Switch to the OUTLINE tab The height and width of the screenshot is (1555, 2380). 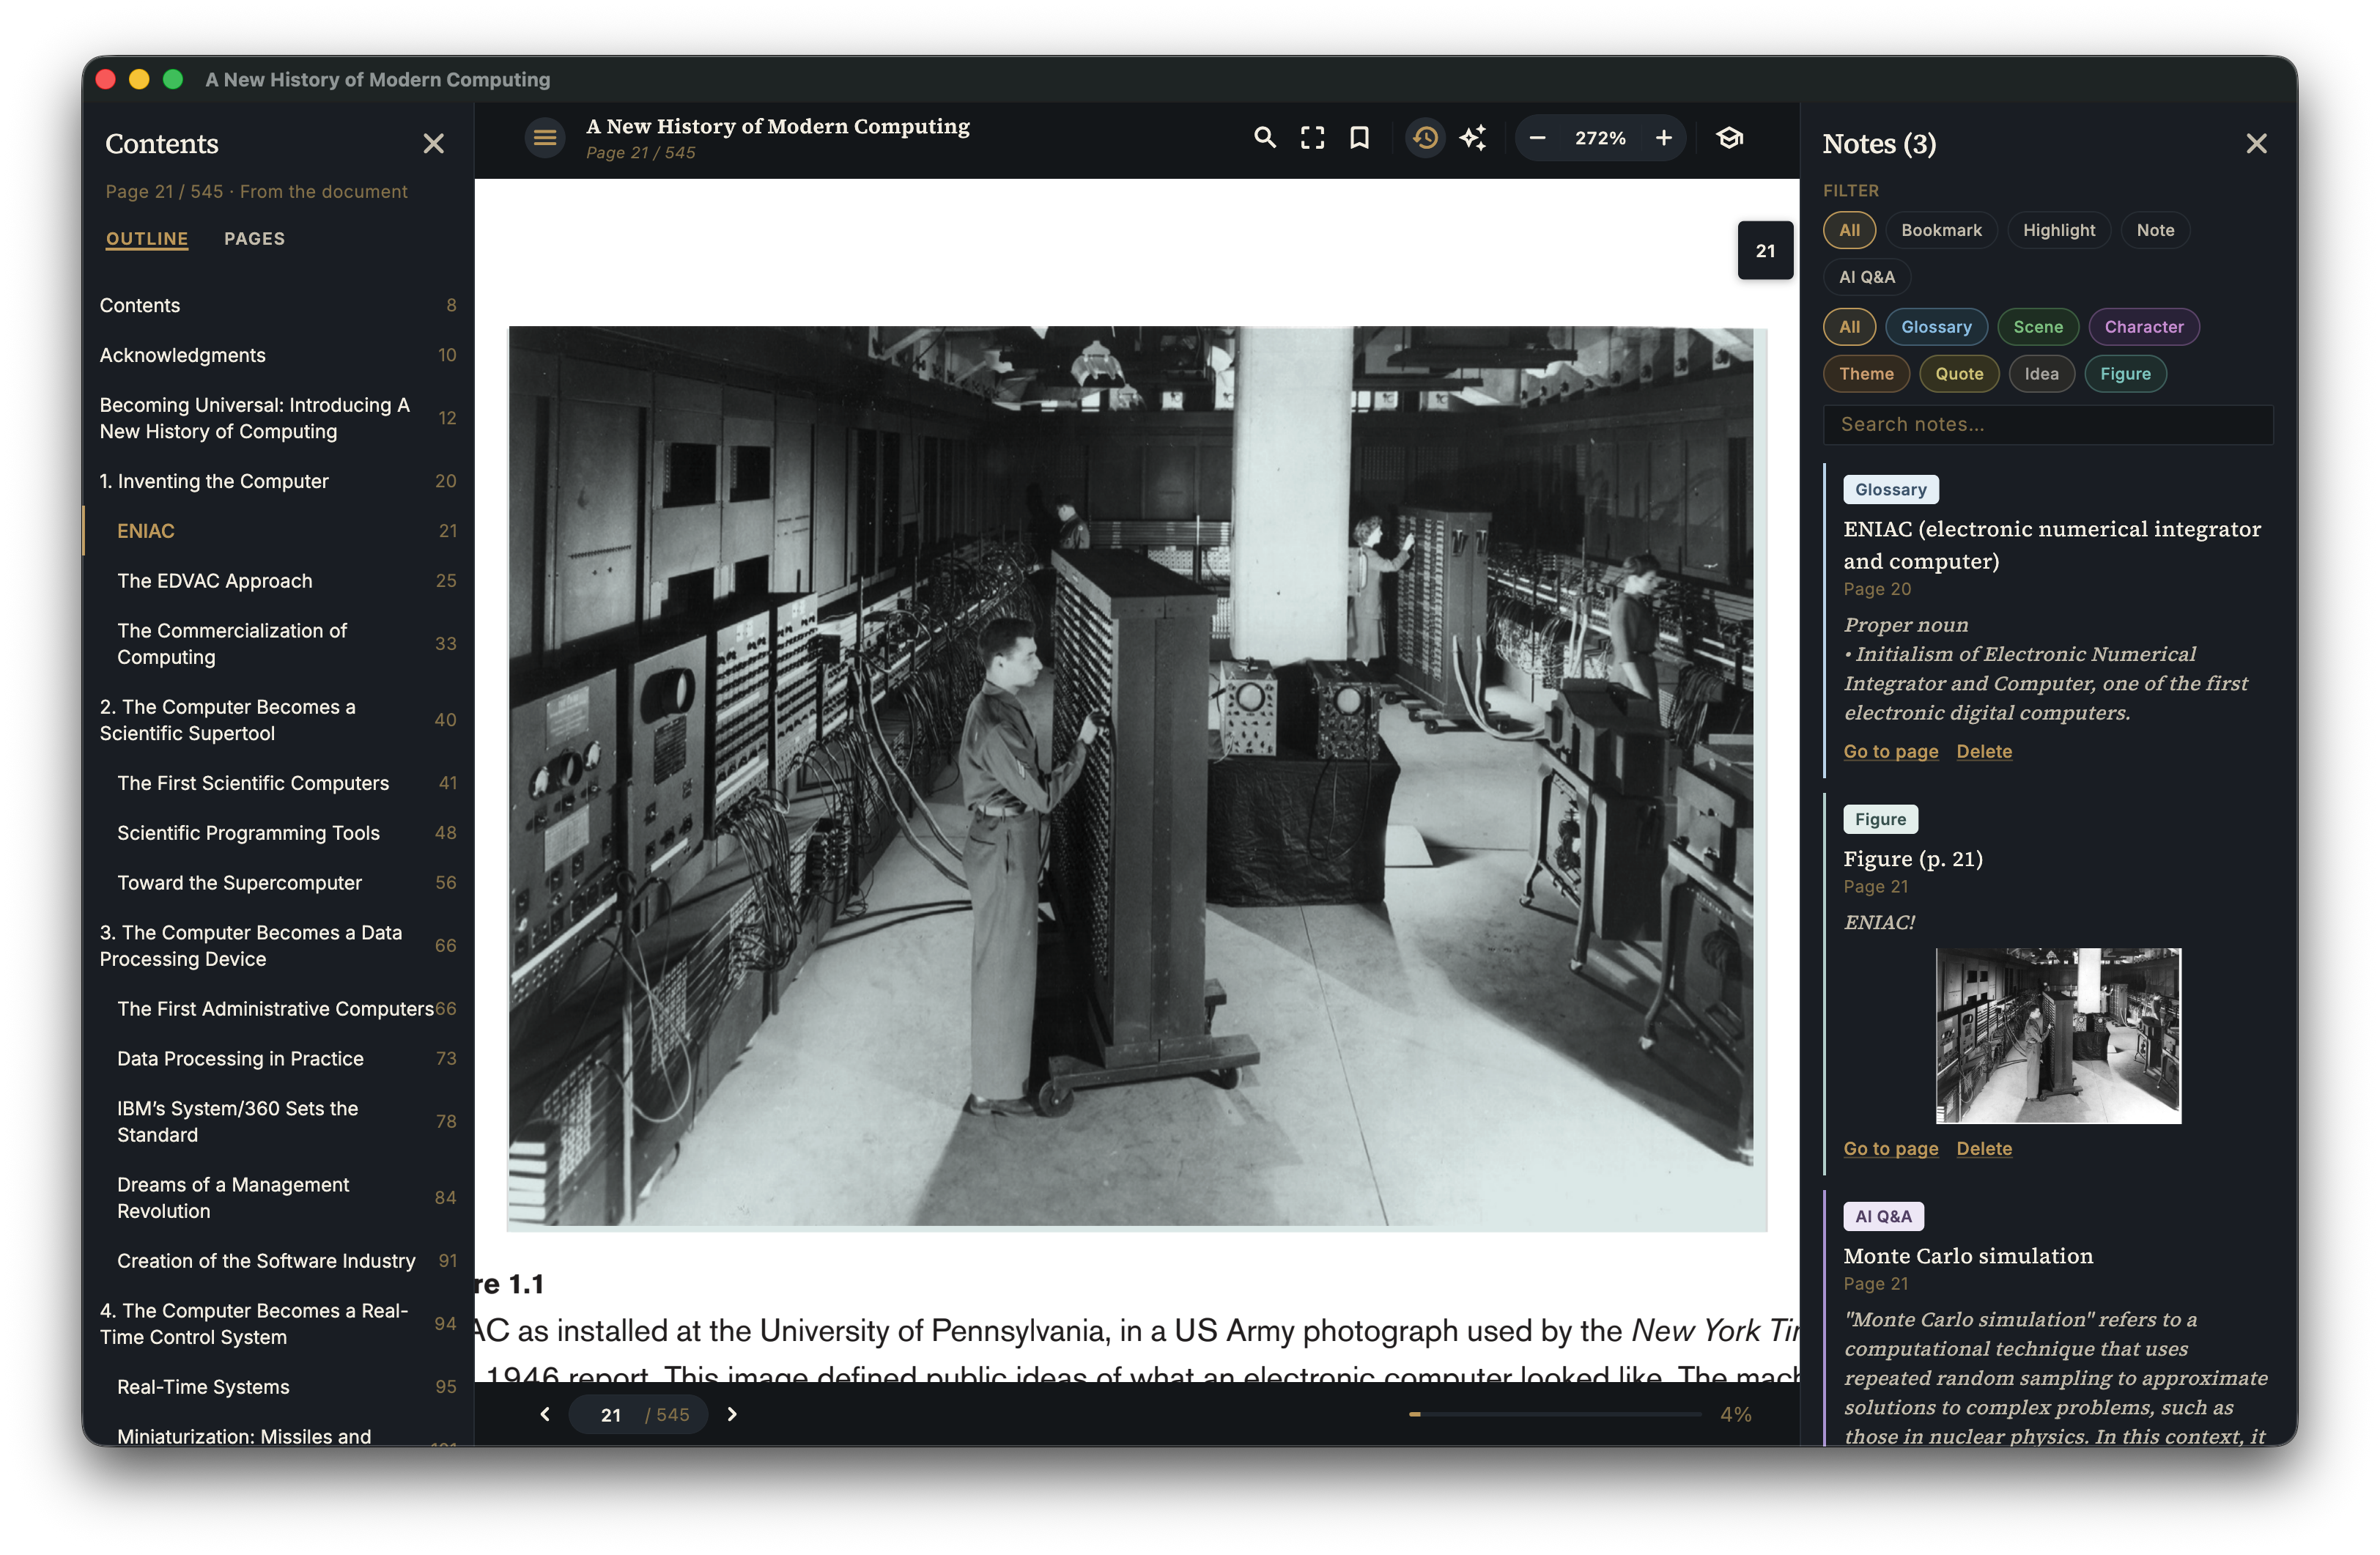(x=147, y=239)
